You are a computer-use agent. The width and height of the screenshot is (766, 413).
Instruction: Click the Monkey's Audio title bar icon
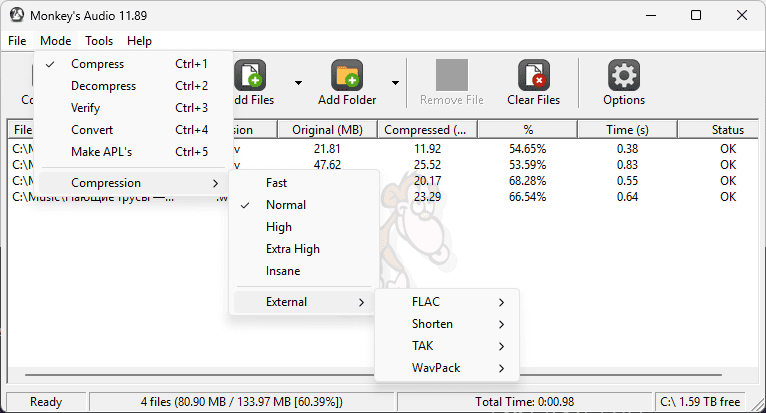pos(17,15)
